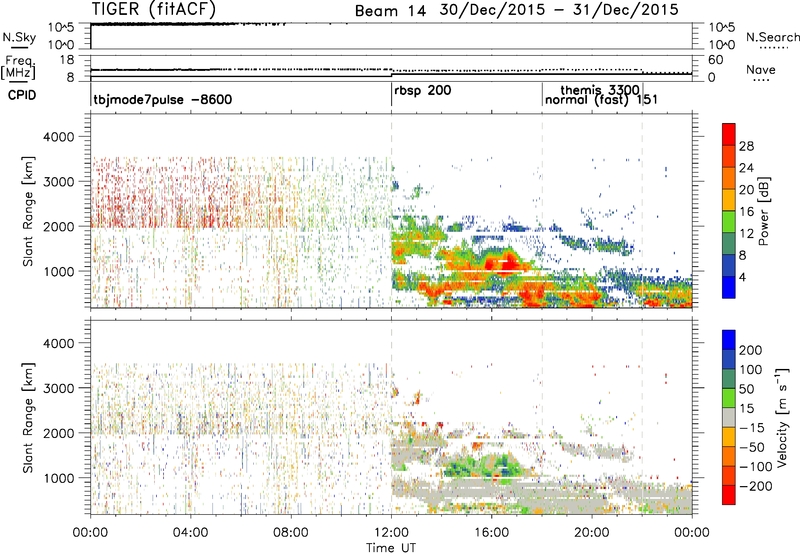This screenshot has height=554, width=800.
Task: Click the '18' frequency axis label
Action: click(67, 60)
